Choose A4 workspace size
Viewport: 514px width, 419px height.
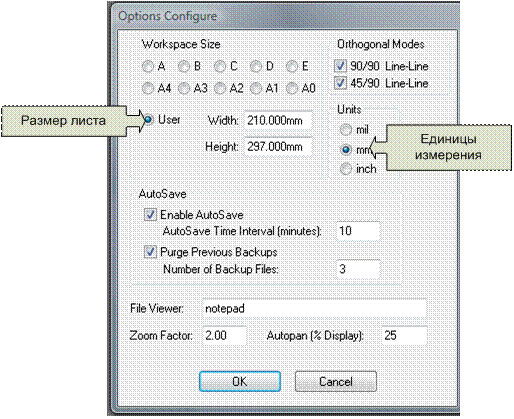click(148, 89)
